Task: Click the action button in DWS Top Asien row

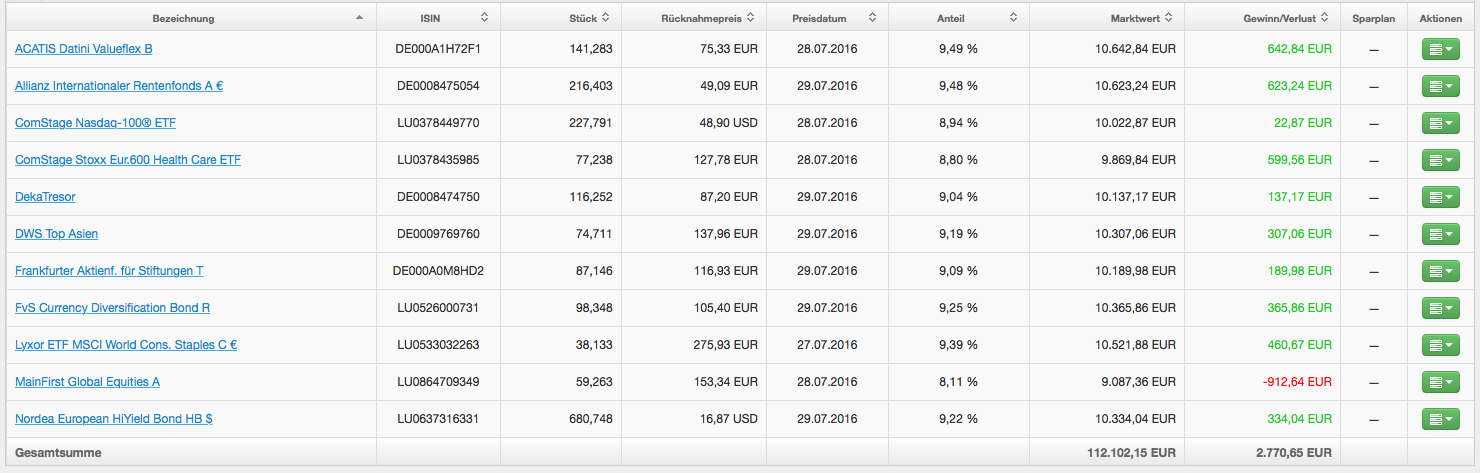Action: (1440, 234)
